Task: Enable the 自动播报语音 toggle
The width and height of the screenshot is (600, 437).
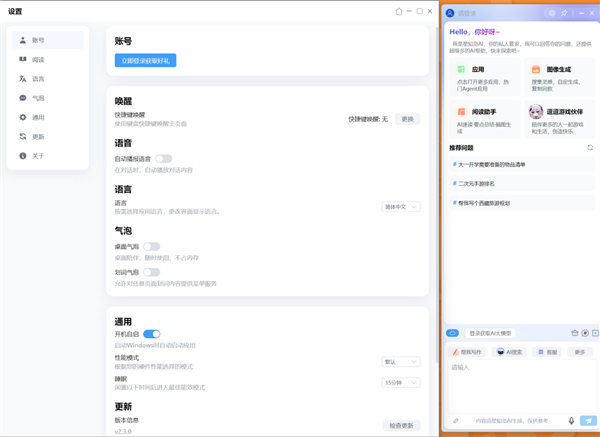Action: (163, 158)
